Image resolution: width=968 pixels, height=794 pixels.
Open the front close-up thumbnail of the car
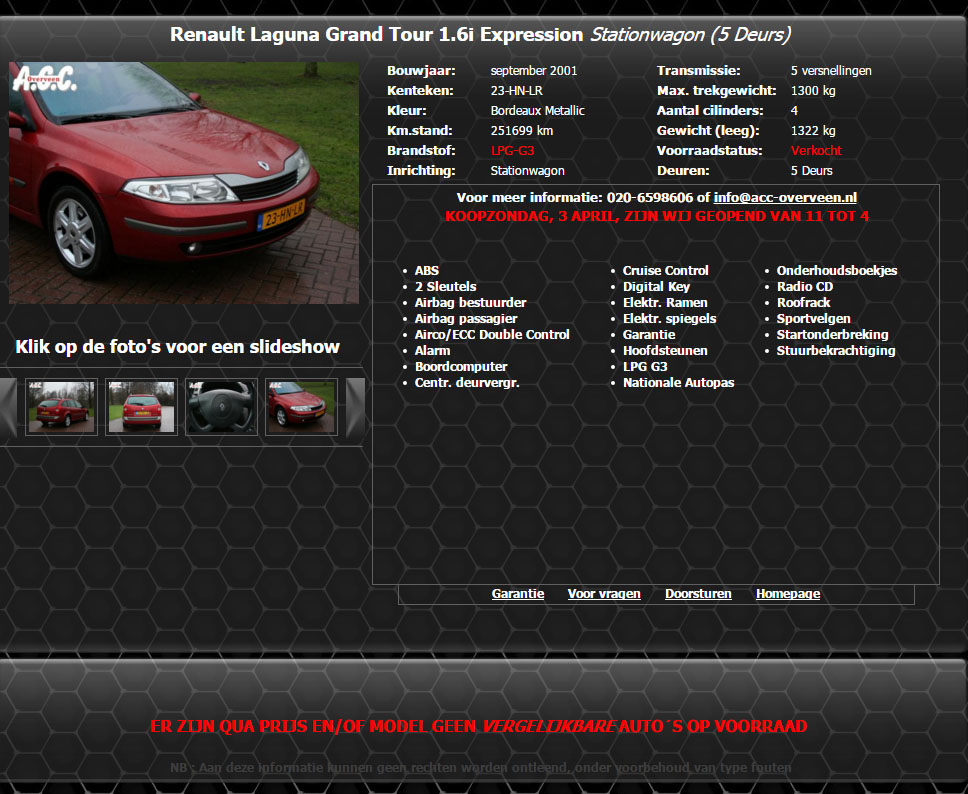click(301, 407)
